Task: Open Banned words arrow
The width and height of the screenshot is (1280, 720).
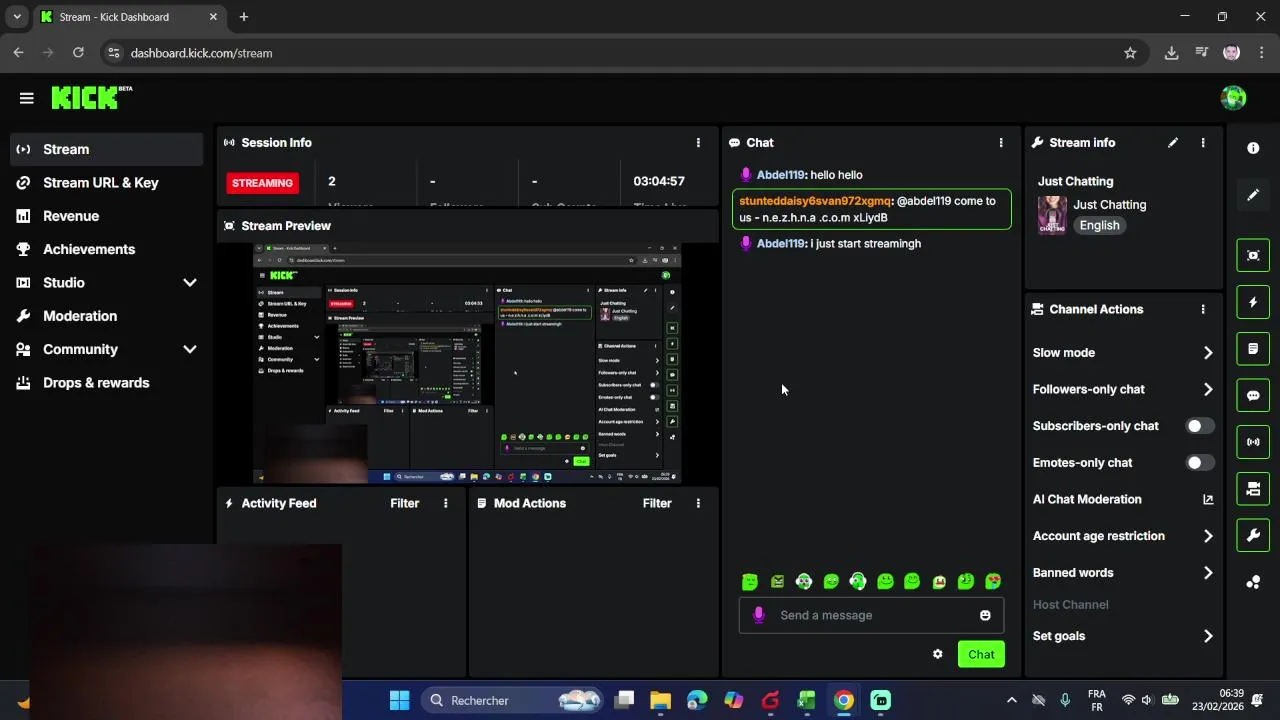Action: click(x=1208, y=573)
